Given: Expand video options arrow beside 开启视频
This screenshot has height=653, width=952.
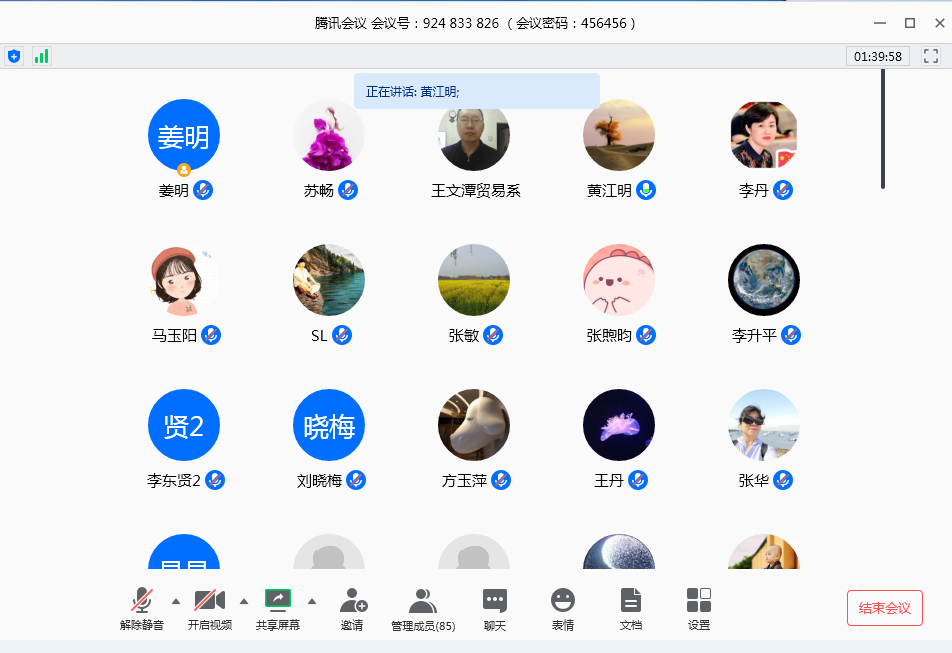Looking at the screenshot, I should 244,601.
